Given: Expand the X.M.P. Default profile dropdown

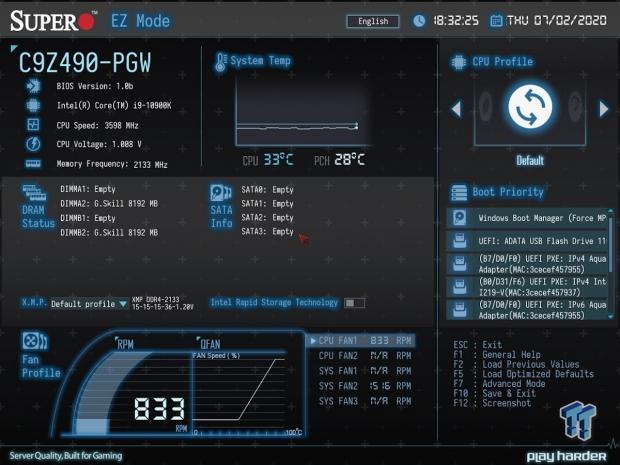Looking at the screenshot, I should (89, 304).
